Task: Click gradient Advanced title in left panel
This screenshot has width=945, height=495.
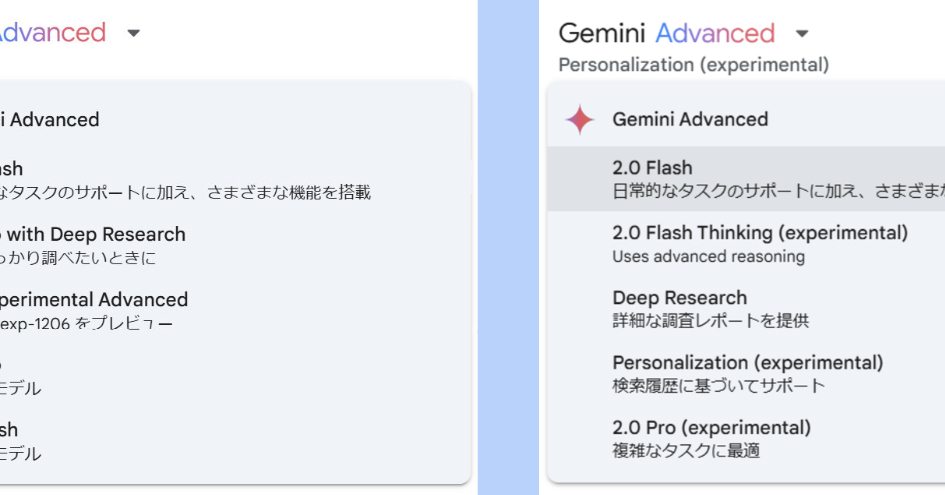Action: coord(52,33)
